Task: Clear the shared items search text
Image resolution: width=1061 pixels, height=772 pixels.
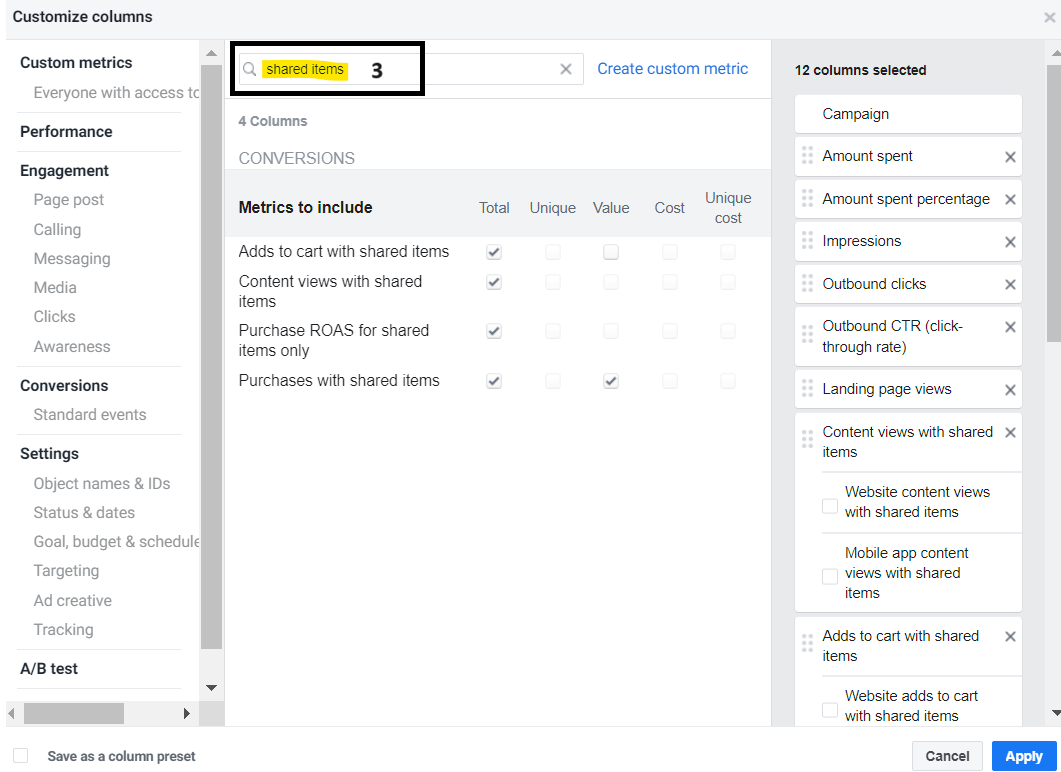Action: point(565,69)
